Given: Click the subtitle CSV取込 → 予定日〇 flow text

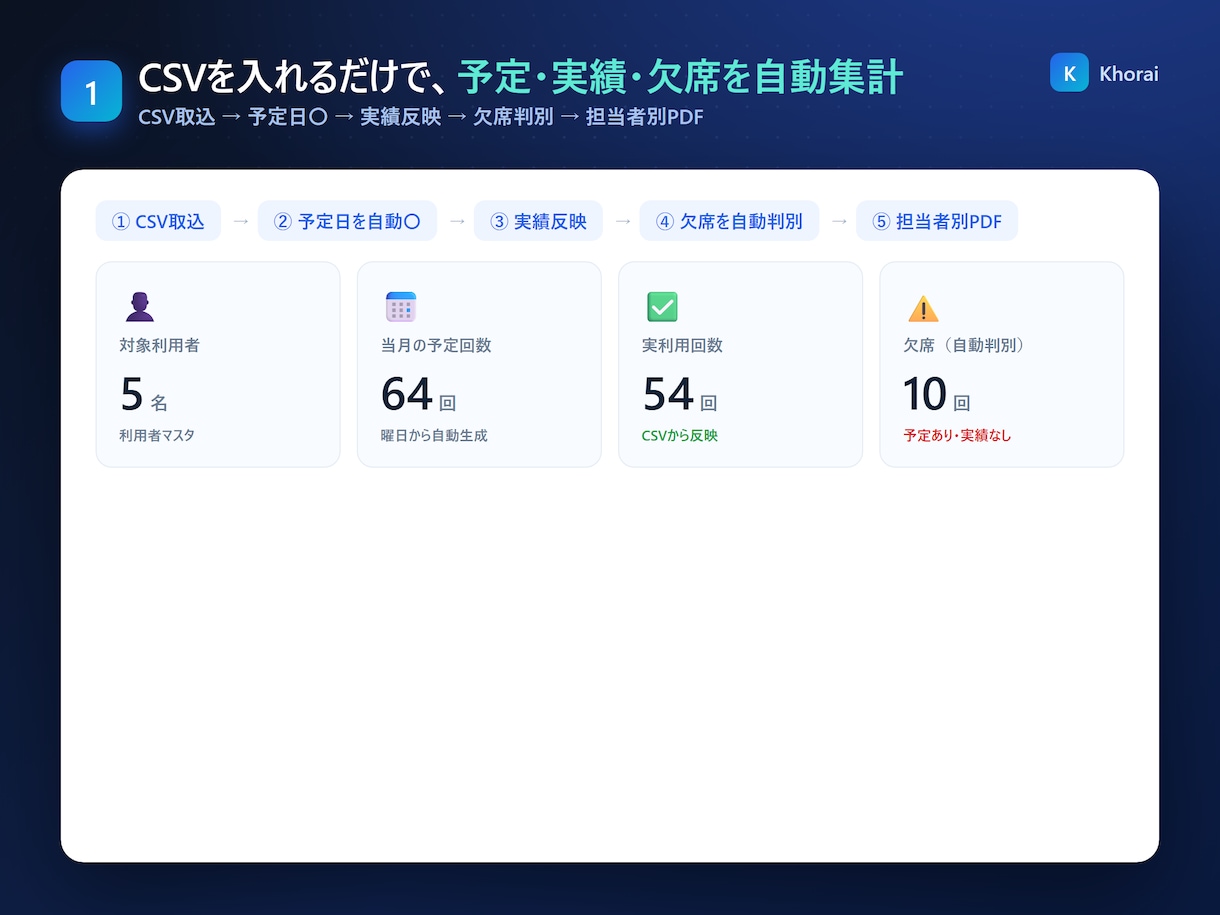Looking at the screenshot, I should coord(421,117).
